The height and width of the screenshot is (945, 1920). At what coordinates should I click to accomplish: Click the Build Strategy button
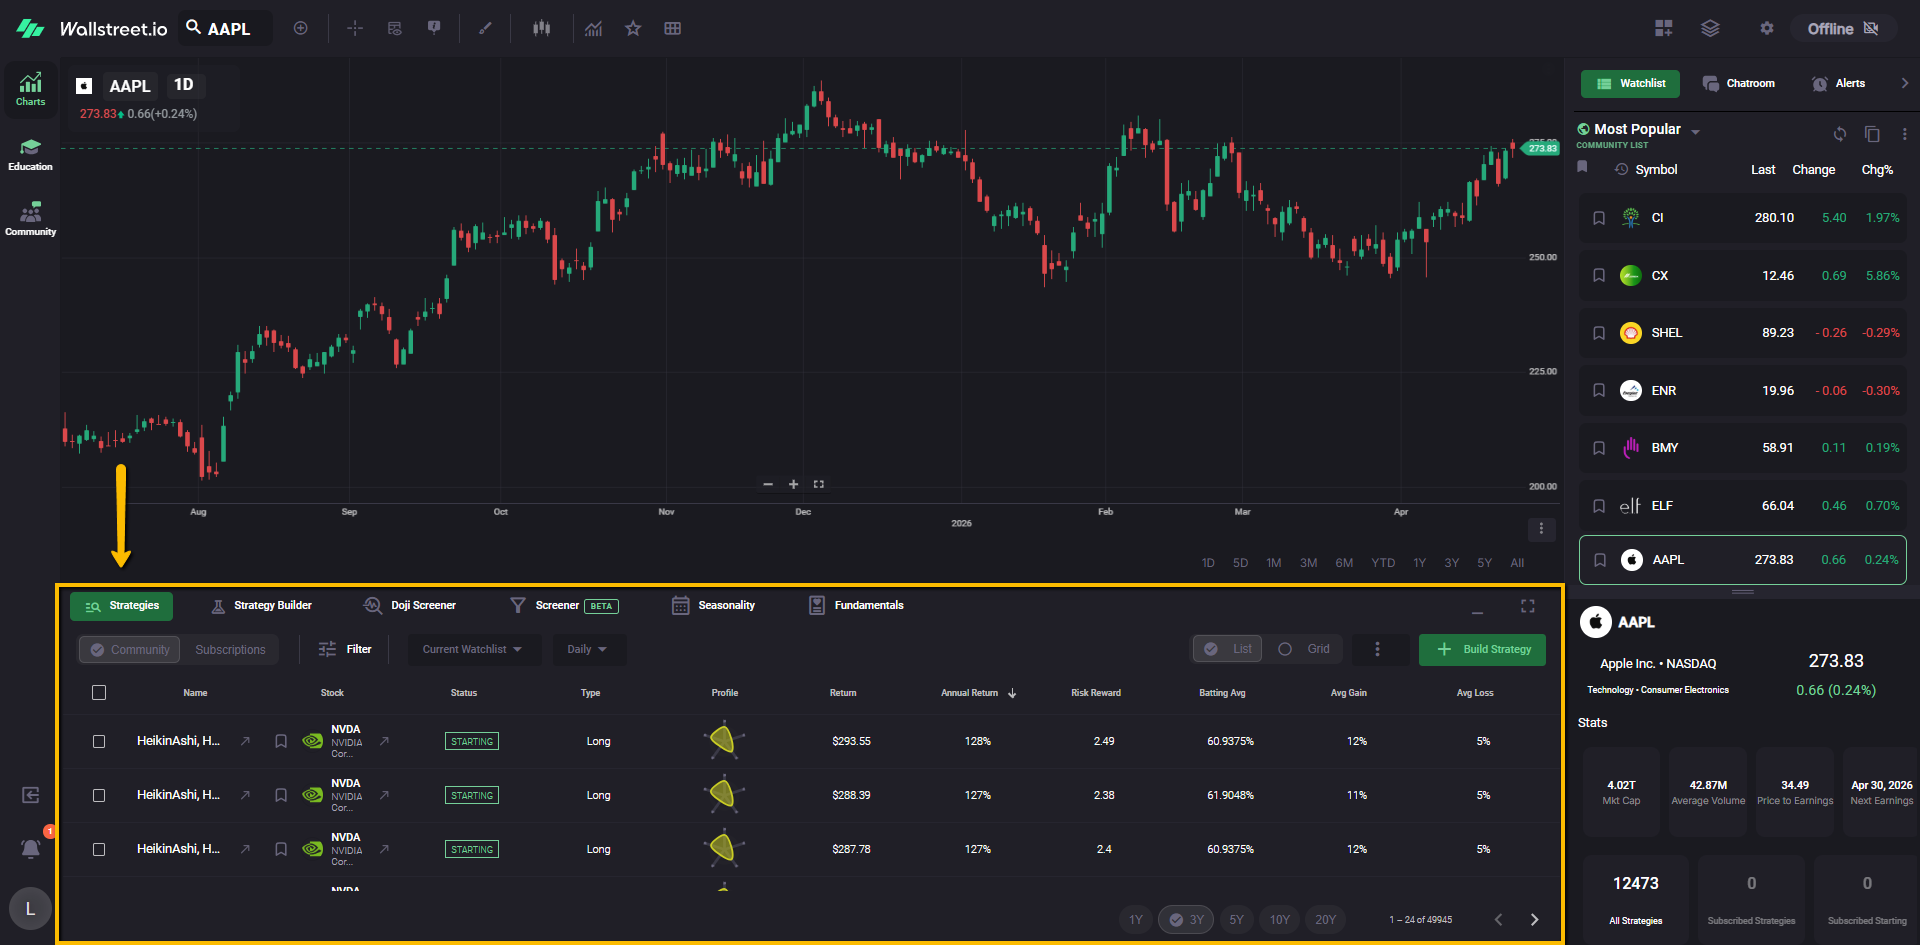[1482, 650]
